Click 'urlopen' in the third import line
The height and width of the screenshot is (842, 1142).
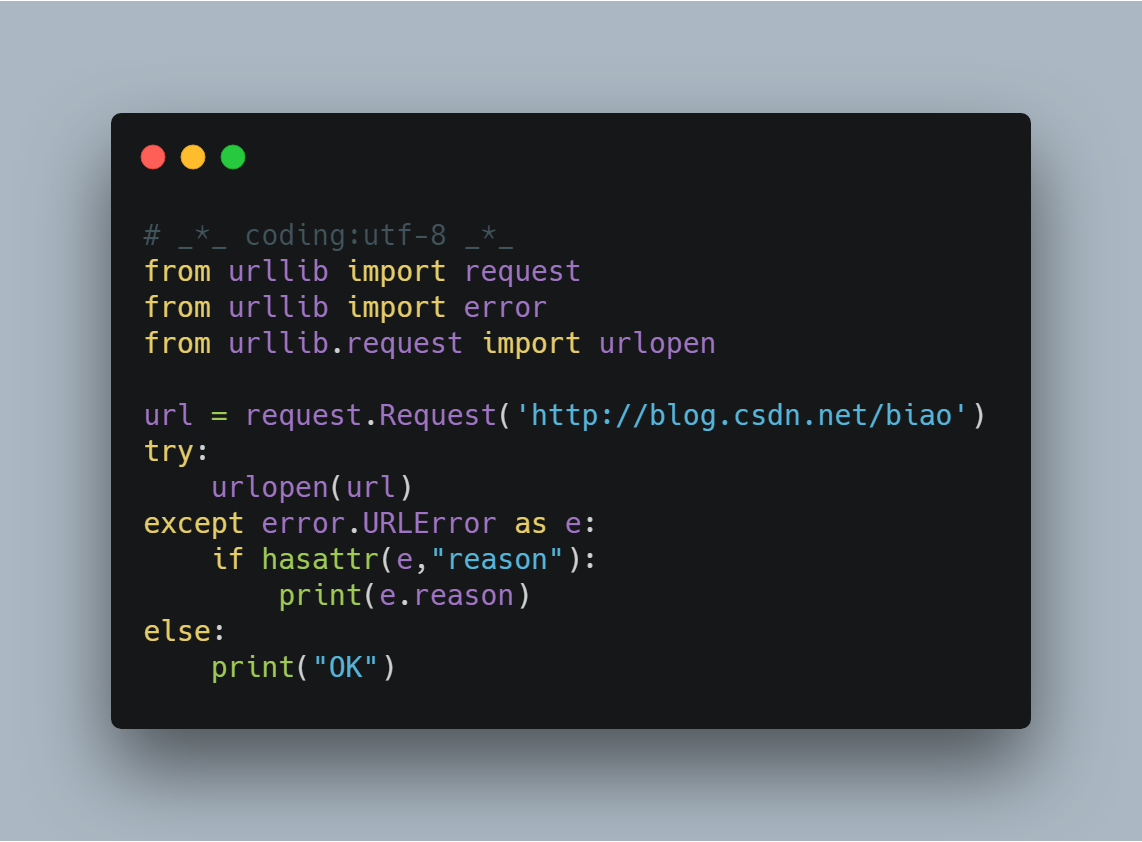pos(657,344)
